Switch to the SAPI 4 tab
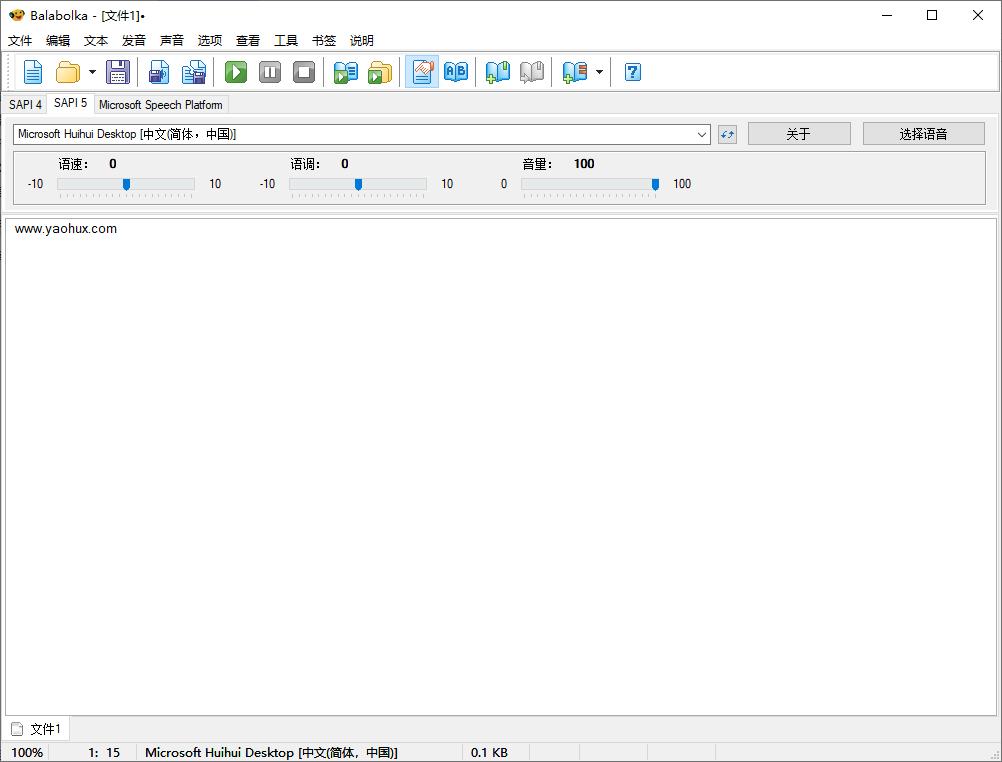This screenshot has width=1002, height=762. 25,103
